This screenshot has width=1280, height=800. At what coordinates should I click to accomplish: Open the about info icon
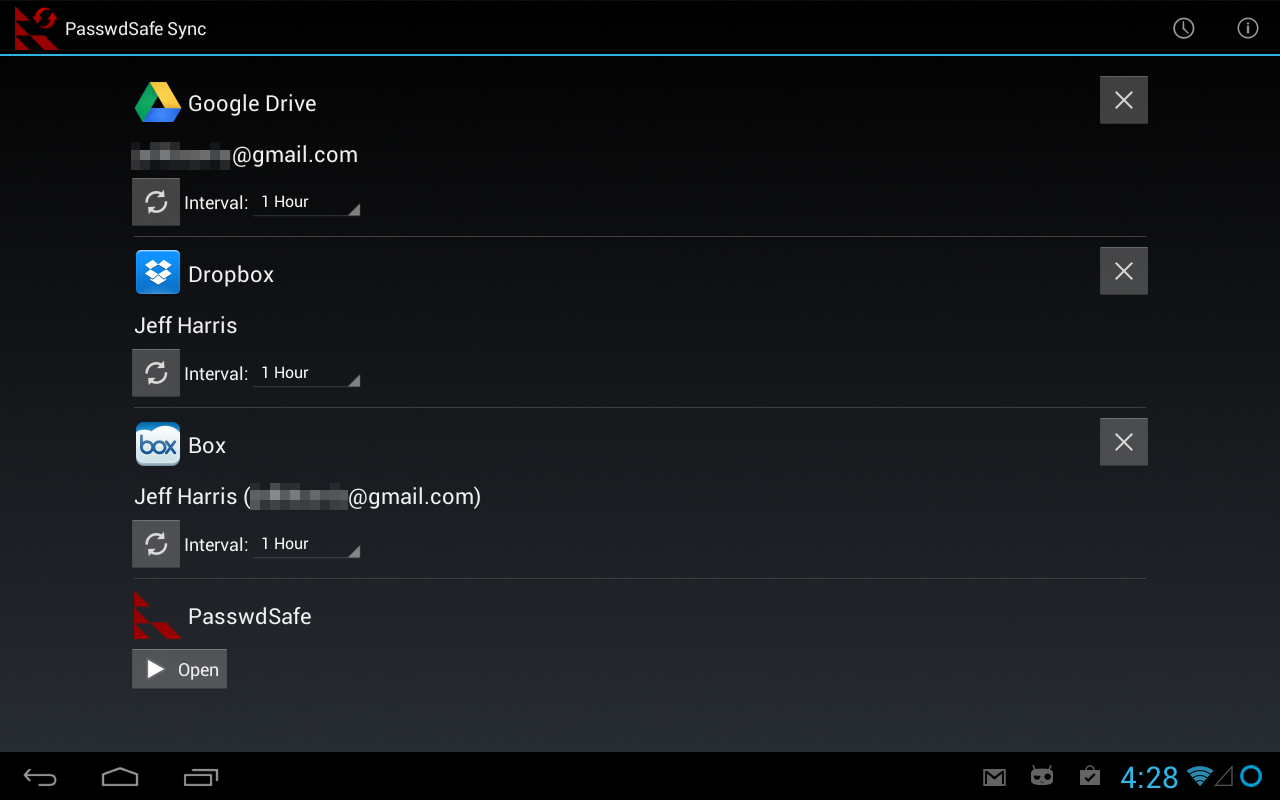[1248, 28]
